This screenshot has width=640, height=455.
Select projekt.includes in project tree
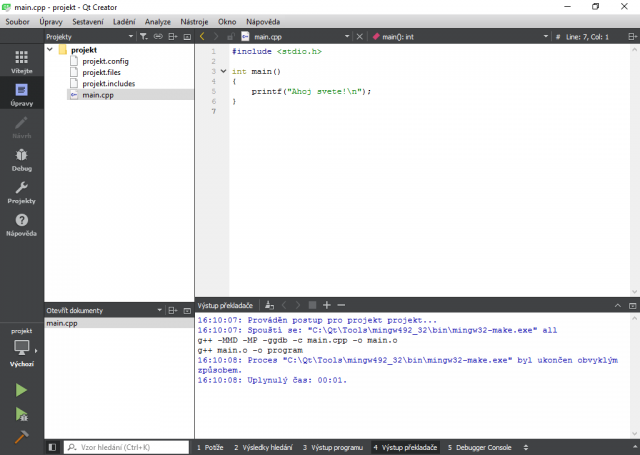(x=109, y=84)
